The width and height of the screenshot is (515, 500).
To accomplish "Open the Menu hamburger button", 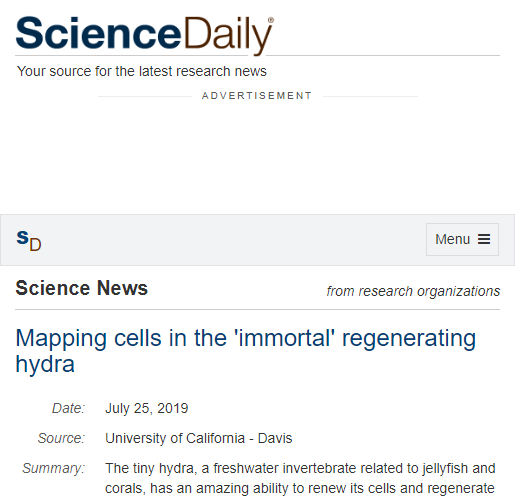I will click(x=462, y=239).
